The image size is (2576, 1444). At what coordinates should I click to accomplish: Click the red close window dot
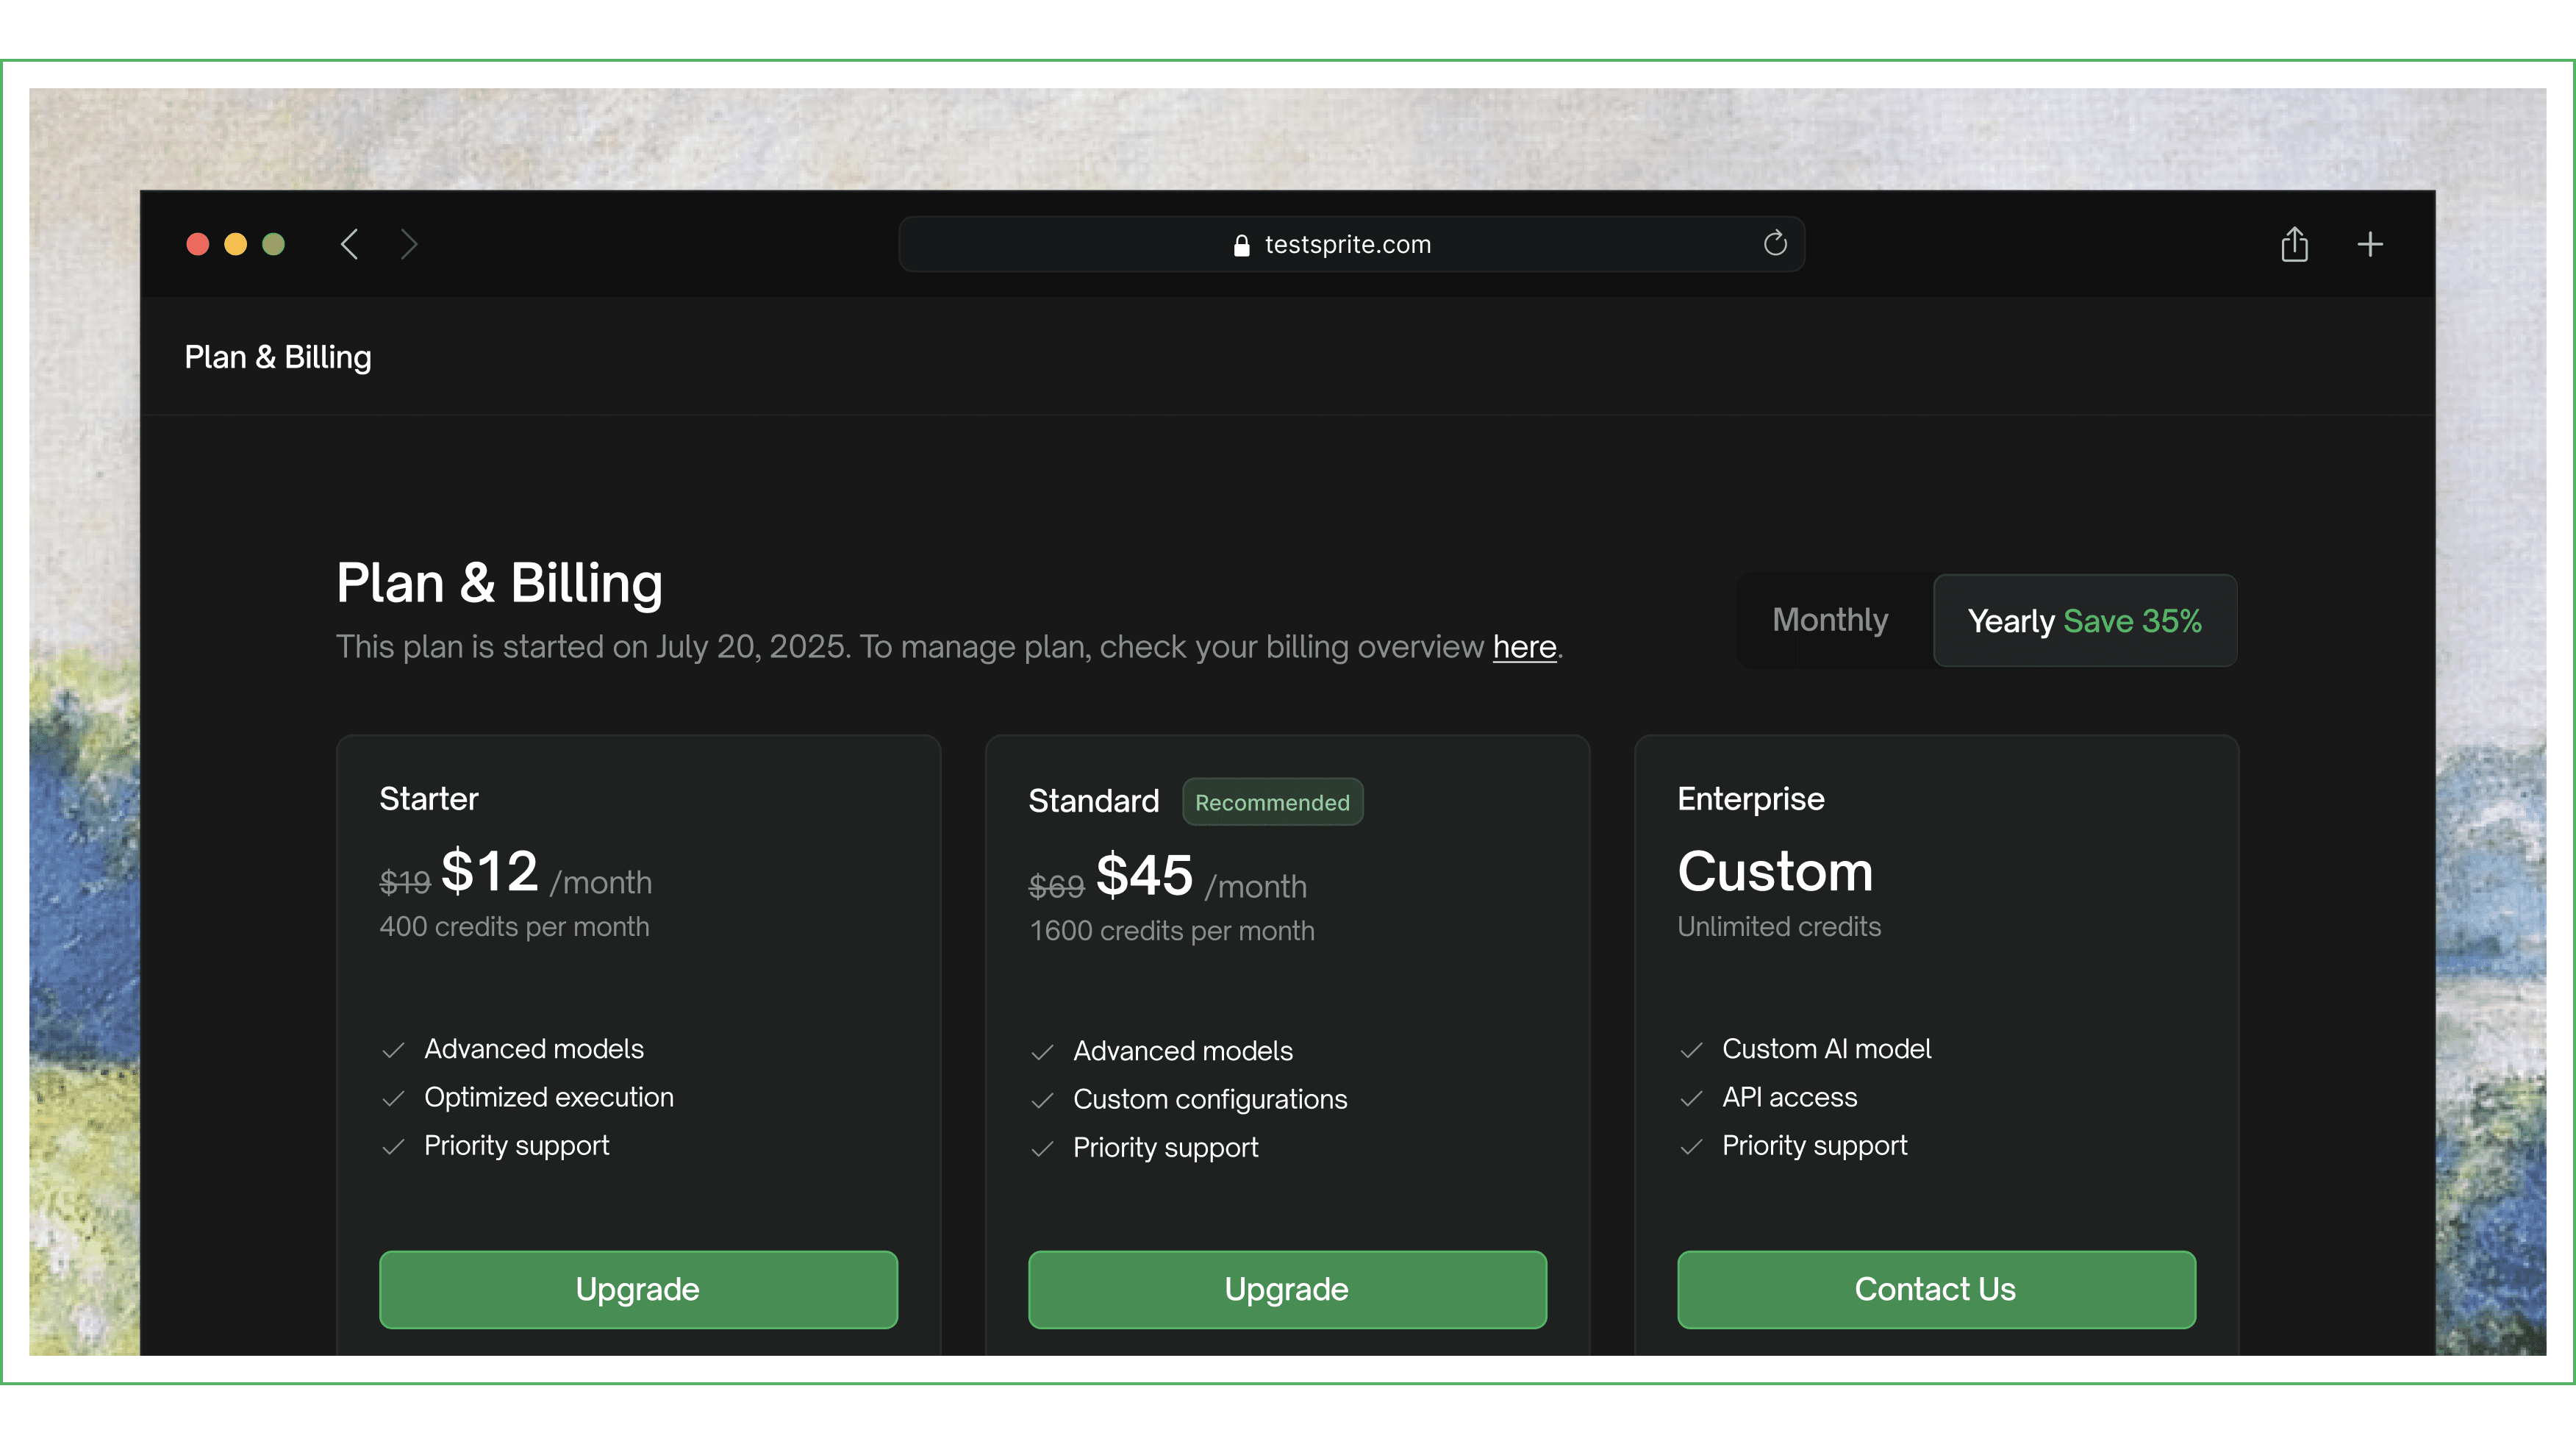[198, 244]
